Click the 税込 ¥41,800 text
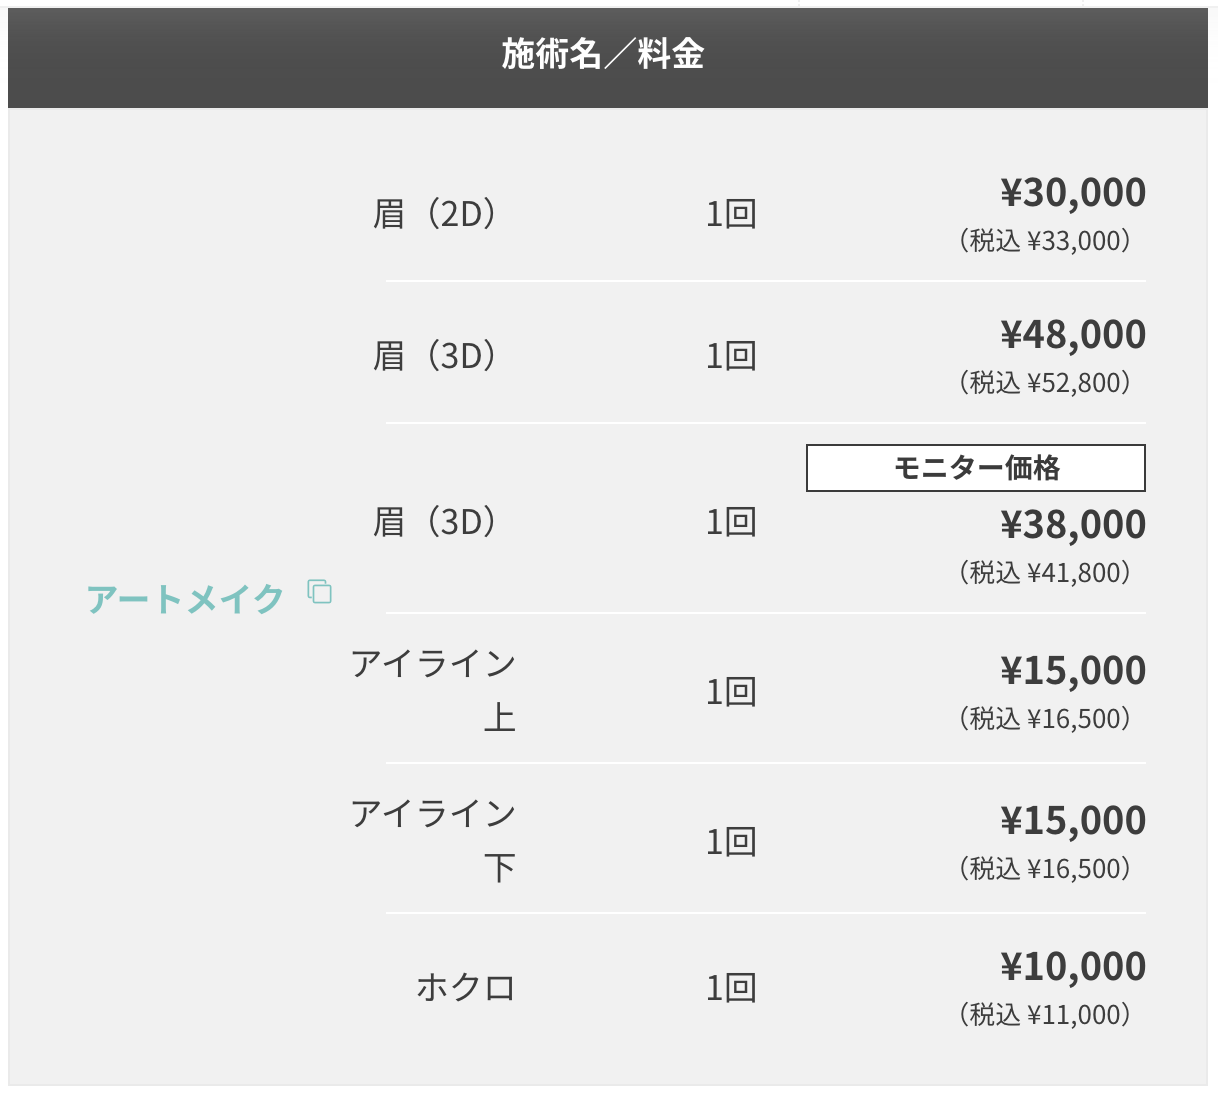The image size is (1218, 1098). click(1045, 572)
